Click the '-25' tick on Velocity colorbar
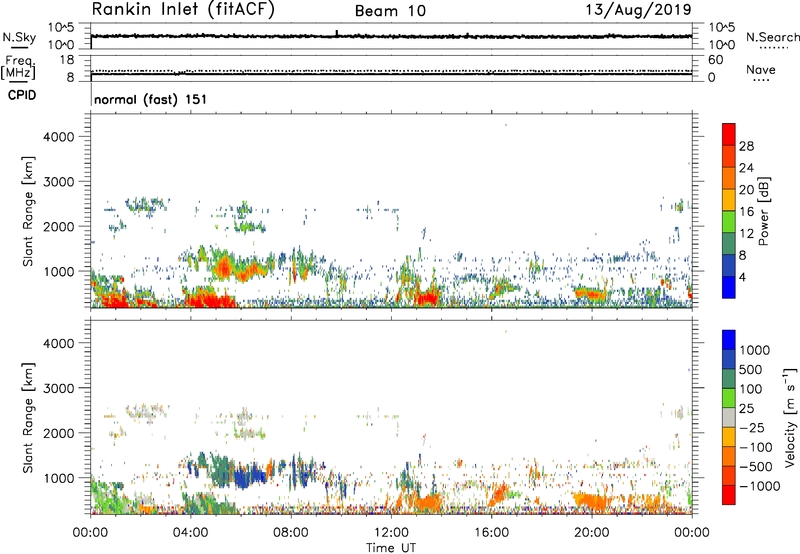 pos(752,427)
